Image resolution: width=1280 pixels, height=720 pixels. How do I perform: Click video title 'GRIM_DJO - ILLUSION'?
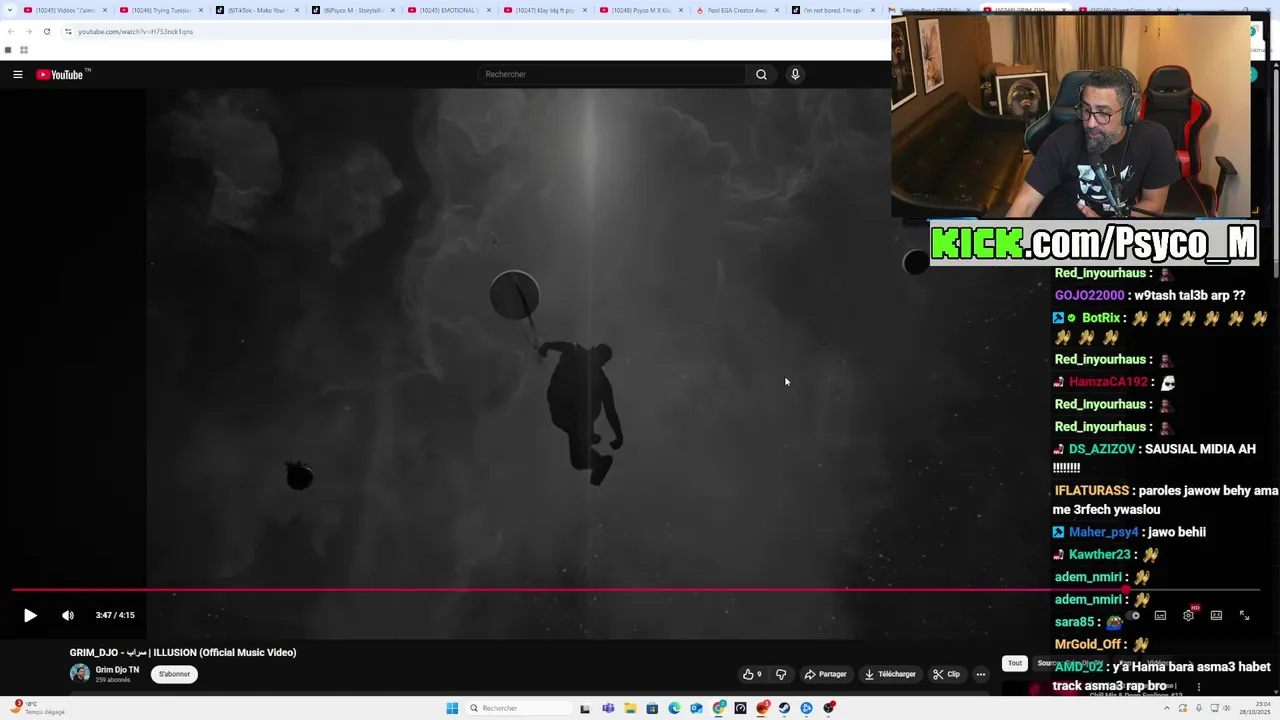click(183, 652)
